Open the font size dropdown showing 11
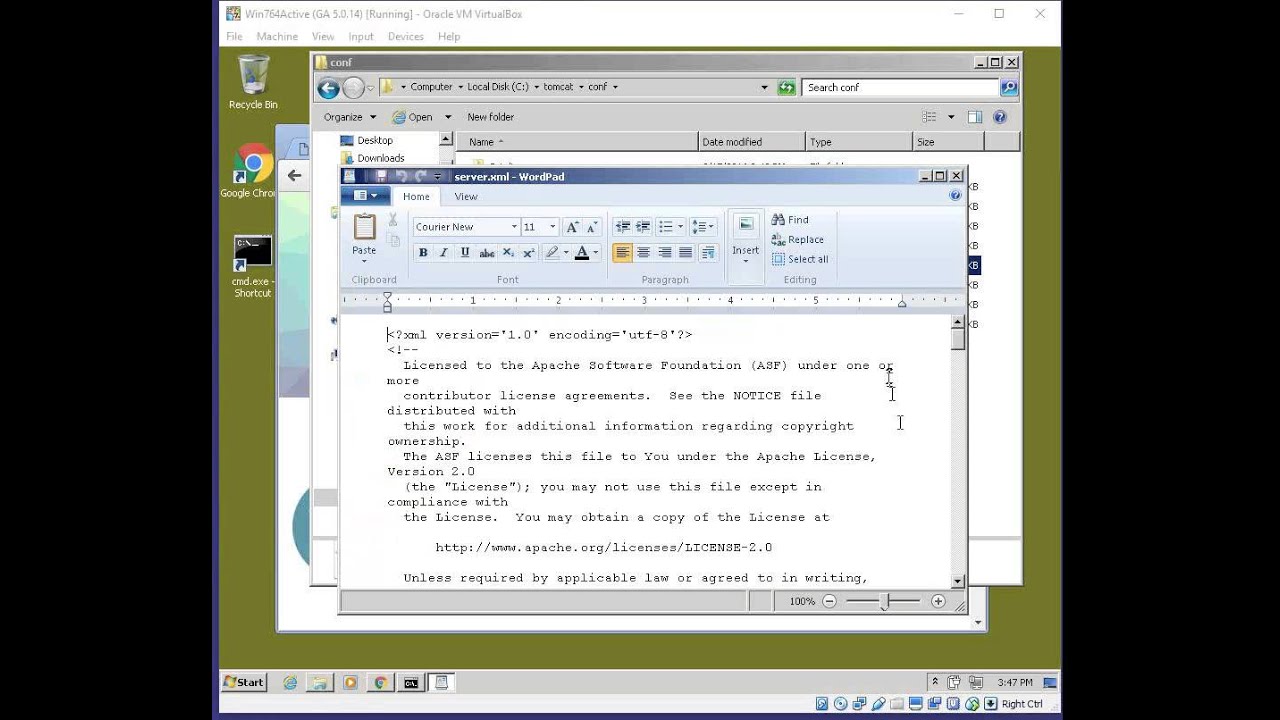1280x720 pixels. [552, 227]
